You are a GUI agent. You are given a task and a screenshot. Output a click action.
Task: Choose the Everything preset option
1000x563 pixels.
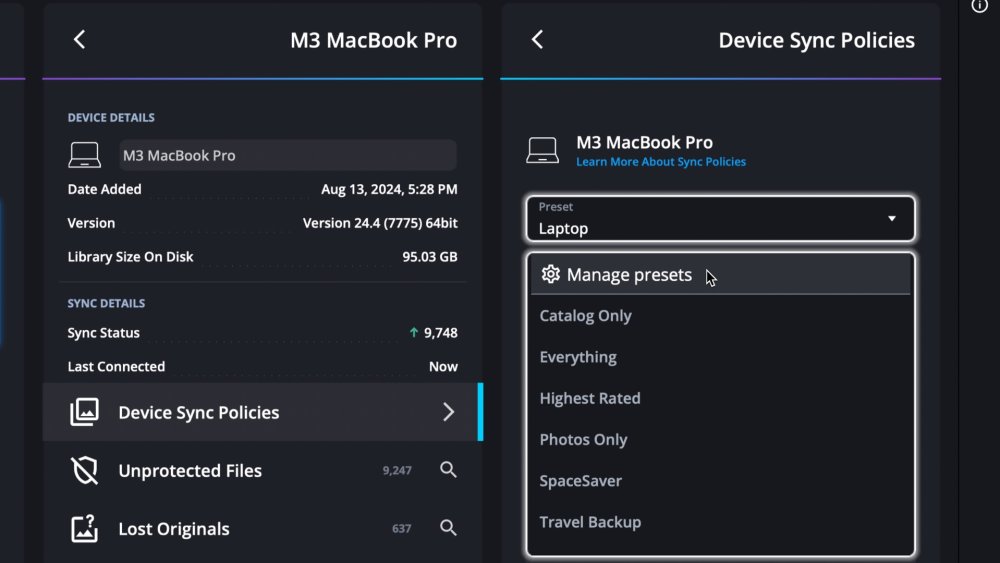[x=578, y=357]
